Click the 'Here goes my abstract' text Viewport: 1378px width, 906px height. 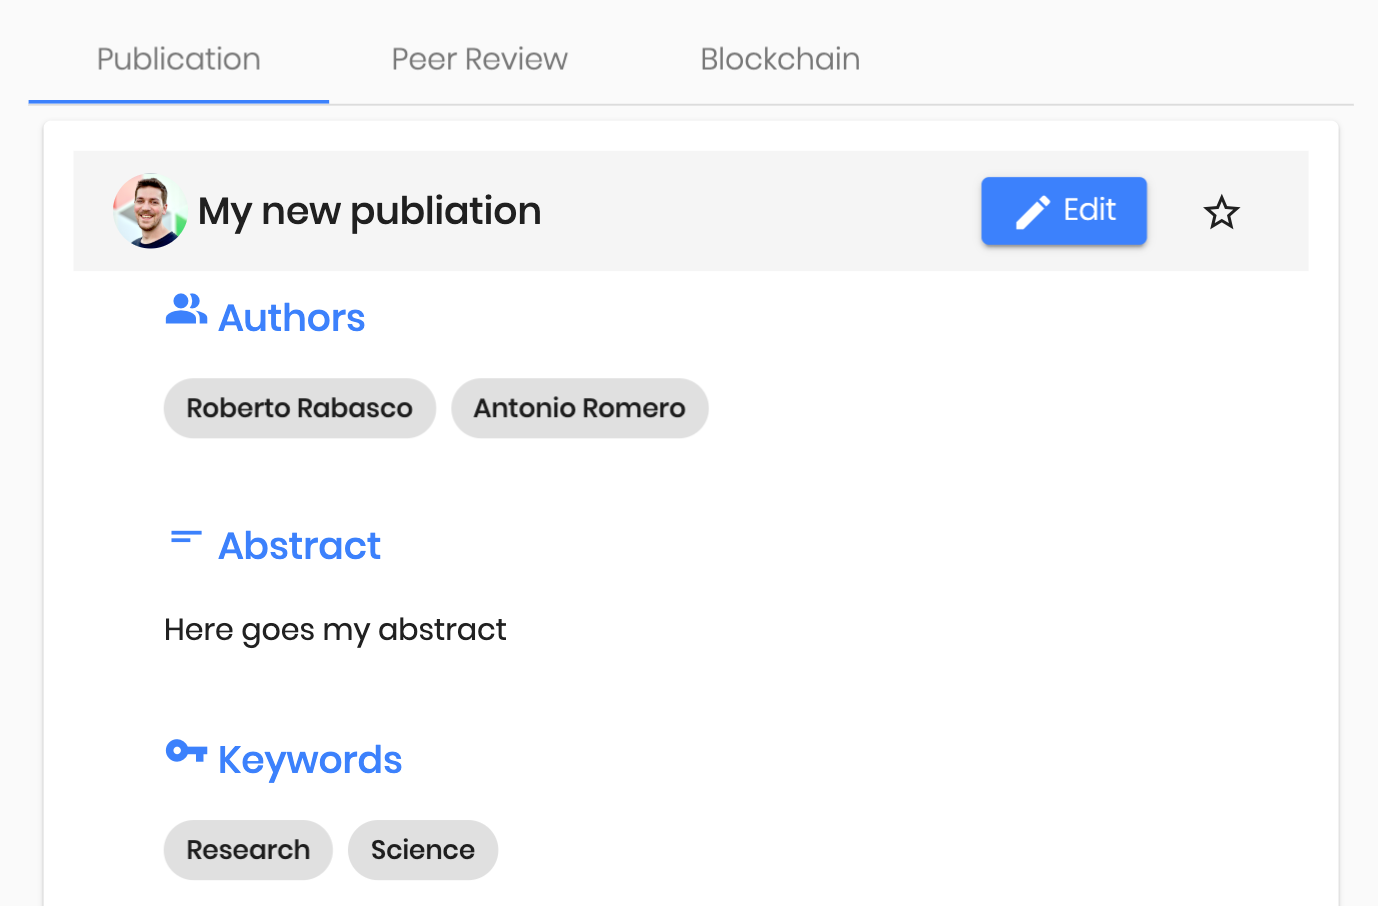[335, 630]
